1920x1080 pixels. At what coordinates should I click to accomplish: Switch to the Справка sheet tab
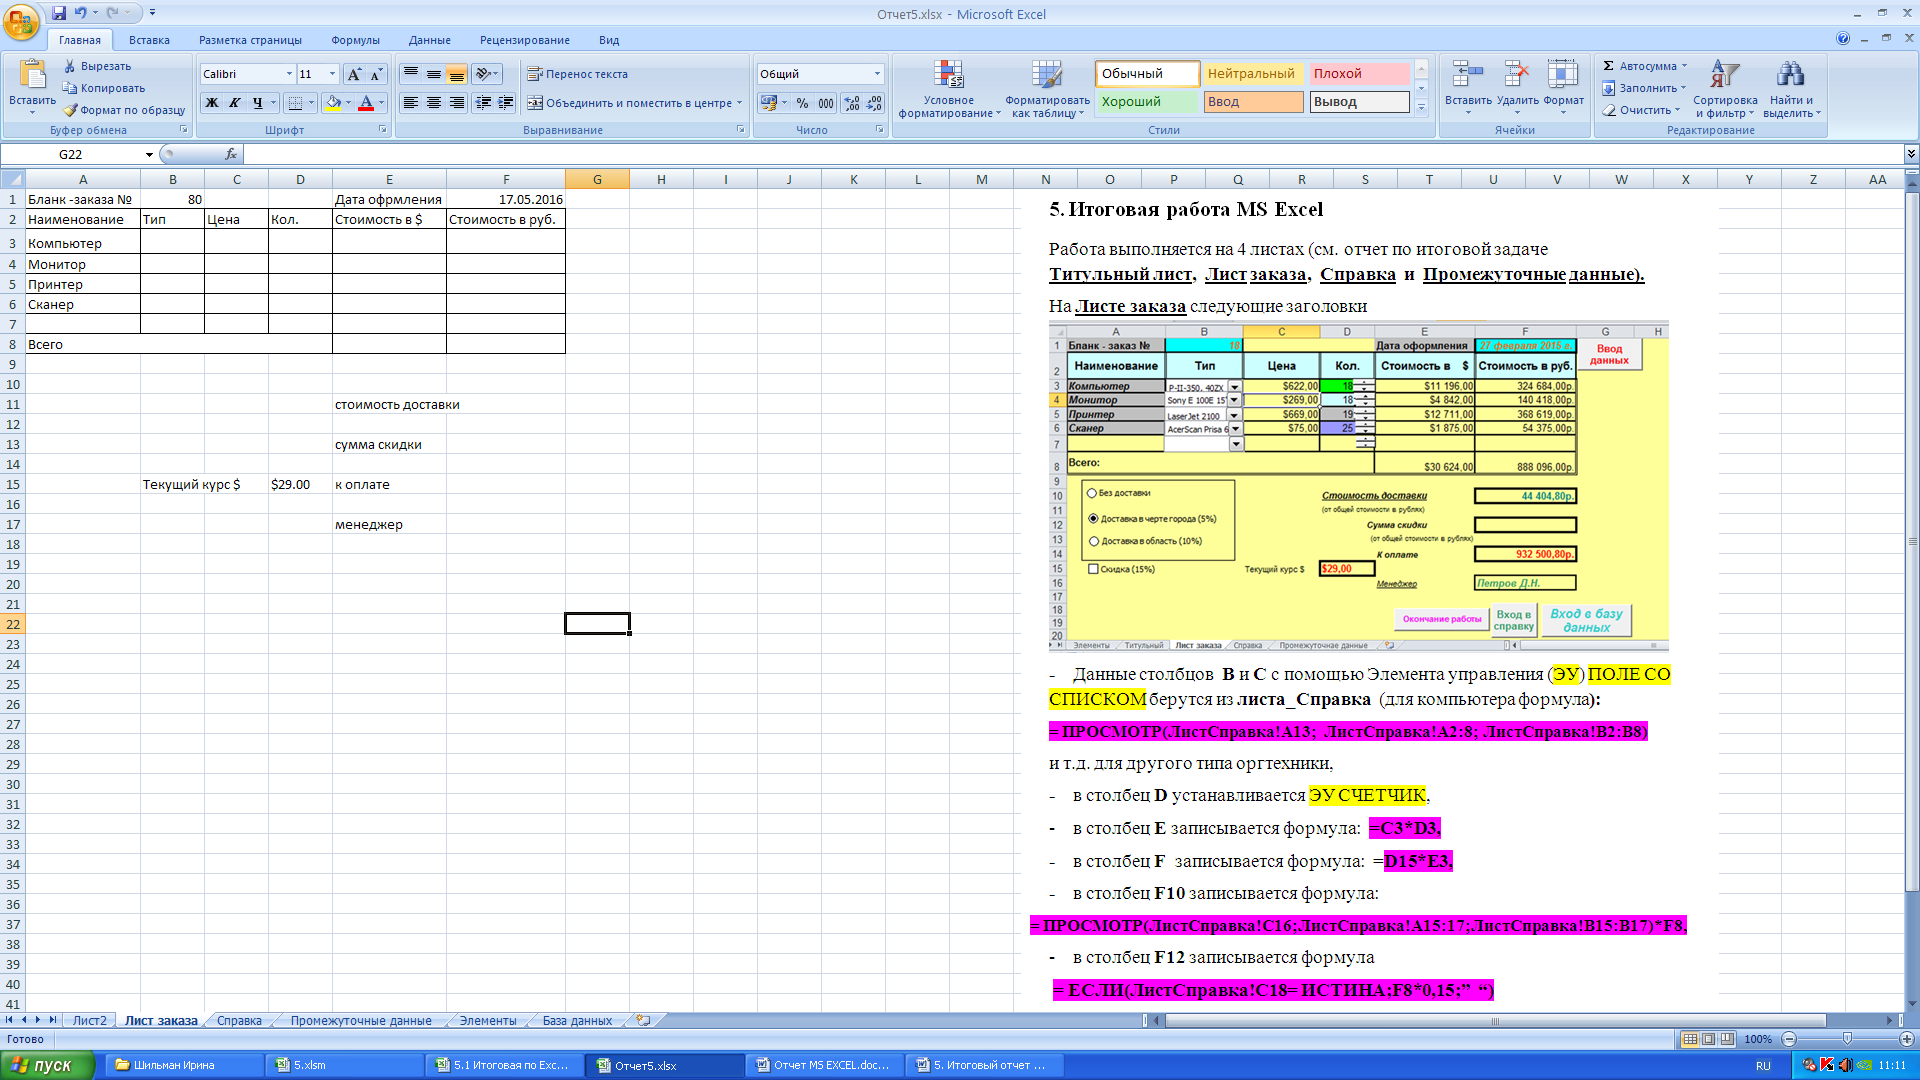click(x=239, y=1021)
